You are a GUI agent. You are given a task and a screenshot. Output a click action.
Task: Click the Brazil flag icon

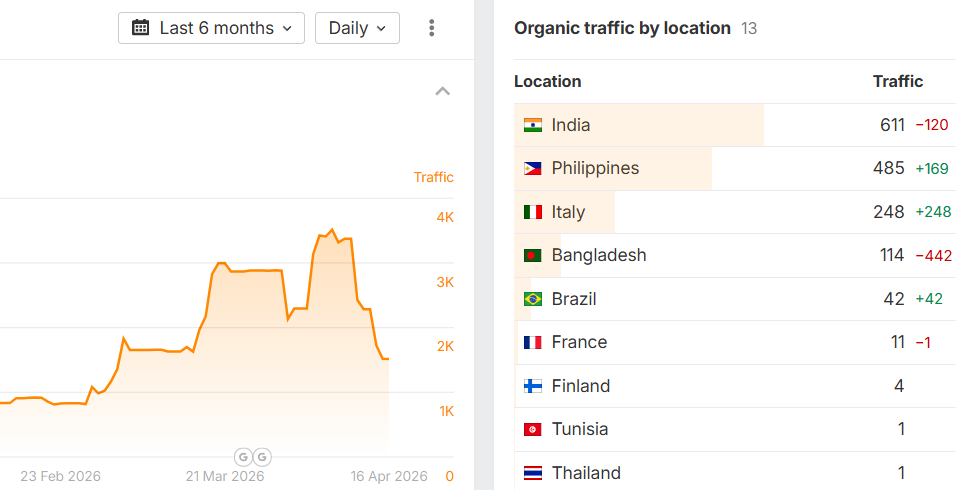pos(533,299)
